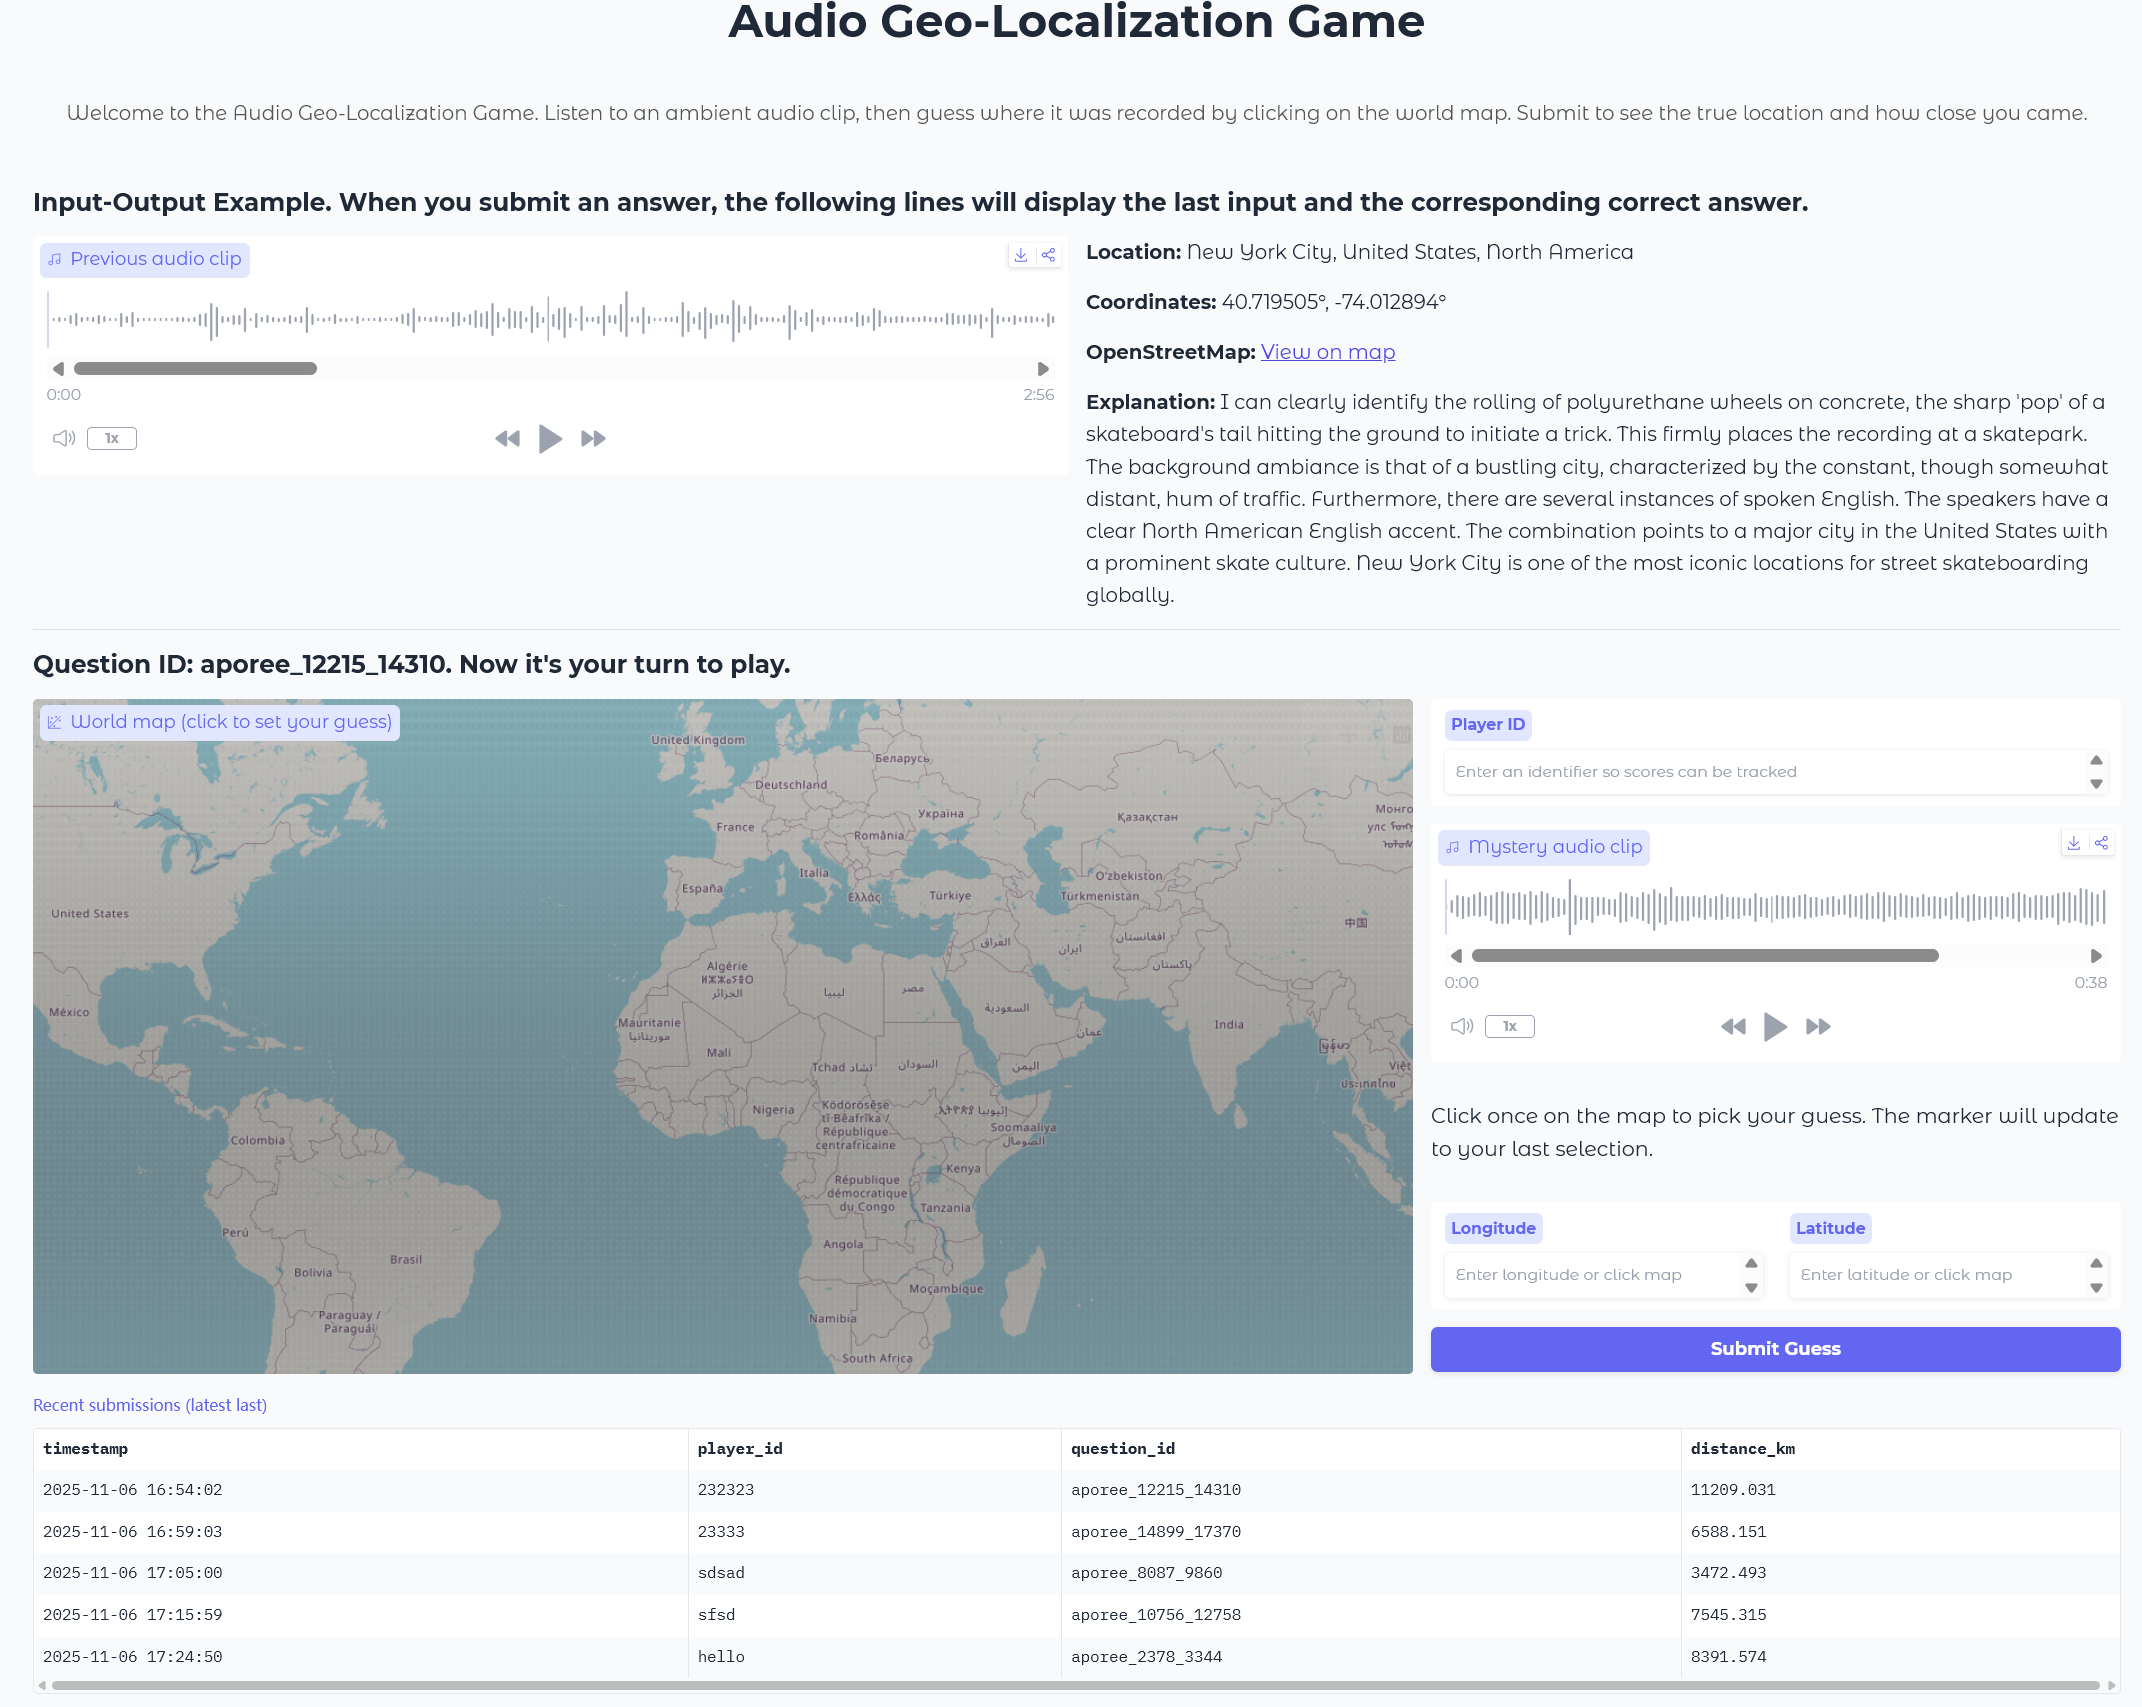Share the previous audio clip
2142x1707 pixels.
tap(1048, 256)
